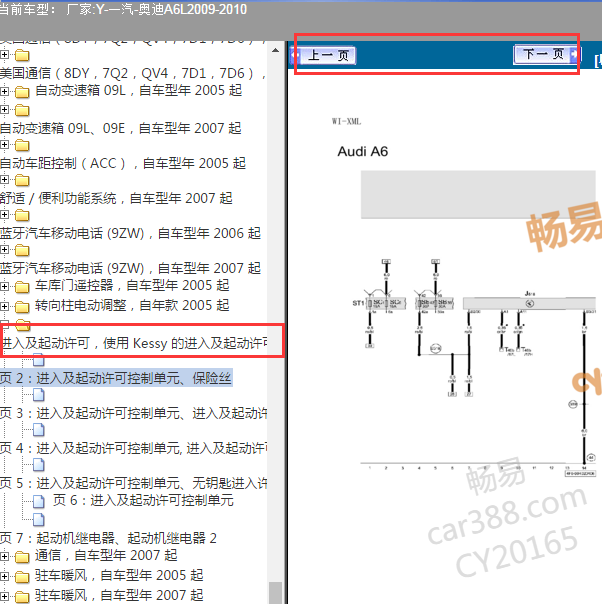
Task: Click folder icon beside 车库门遥控器
Action: click(22, 287)
